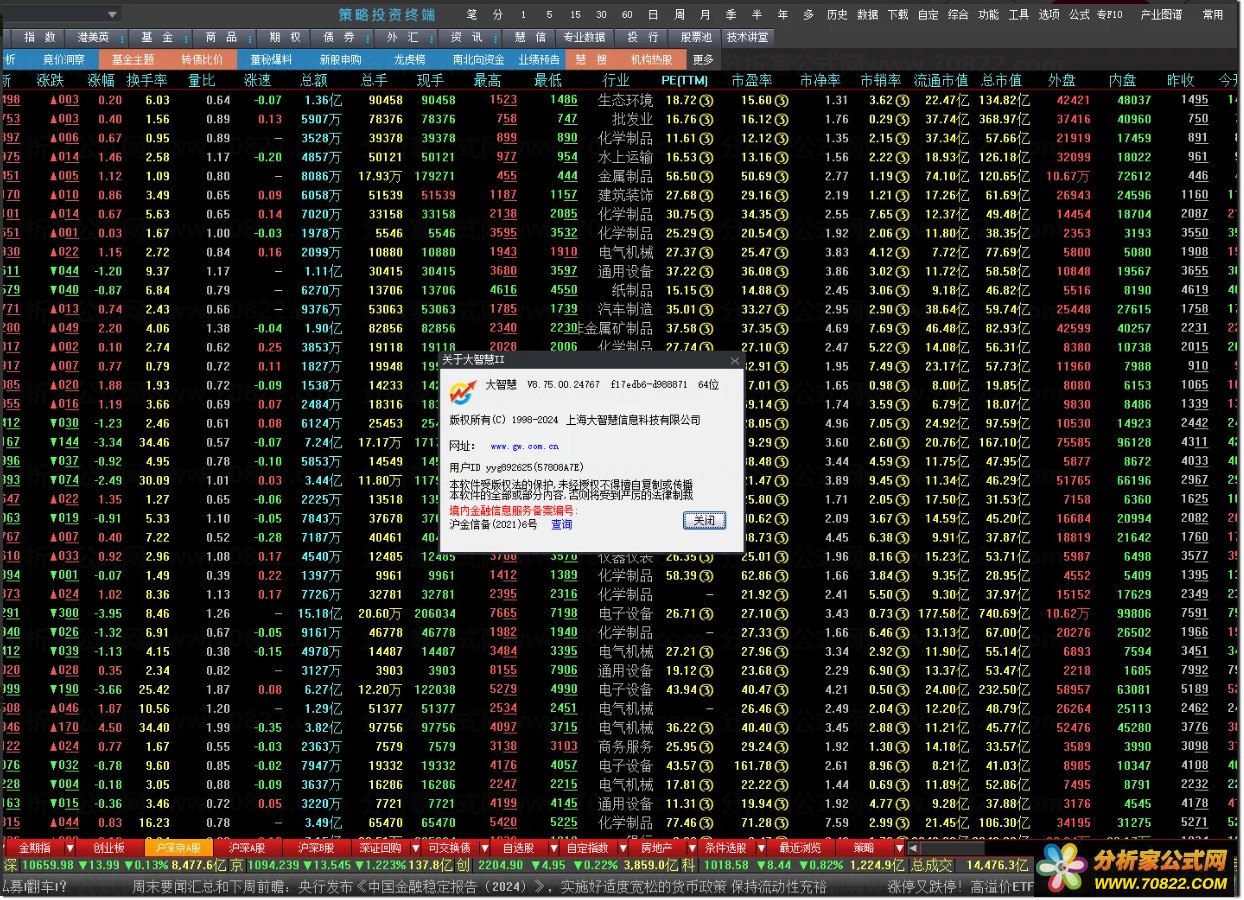Open dropdown arrow beside 自定指数 tab
This screenshot has width=1244, height=900.
click(x=622, y=848)
